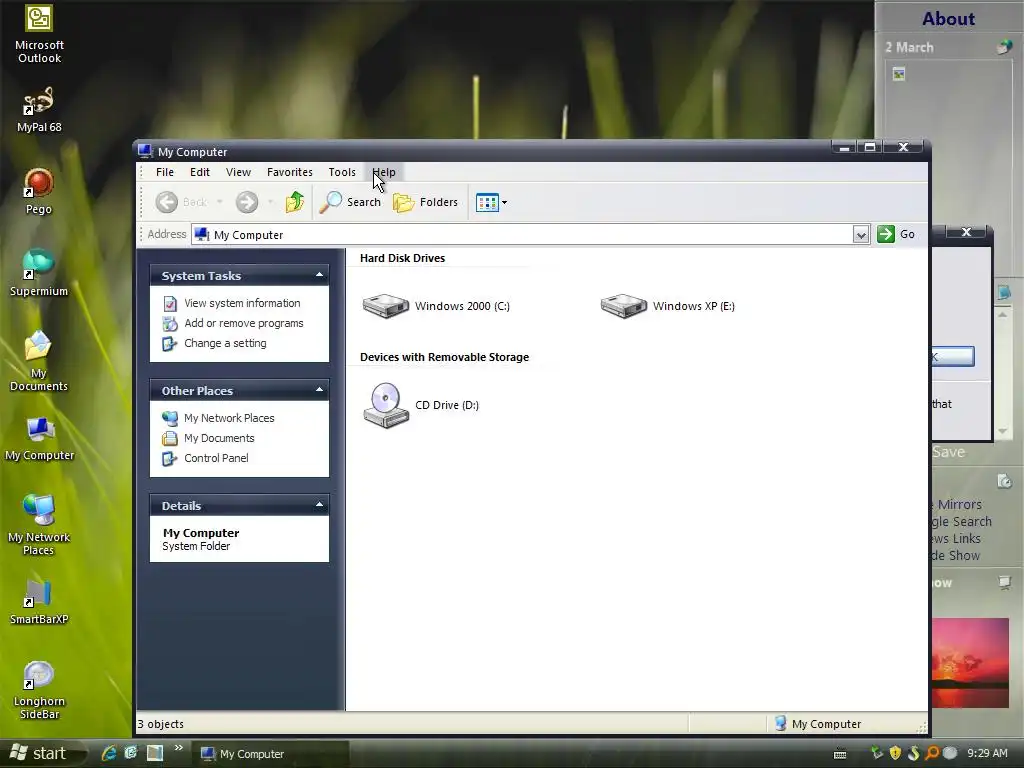Select the Longhorn SideBar desktop shortcut
Screen dimensions: 1024x768
39,690
